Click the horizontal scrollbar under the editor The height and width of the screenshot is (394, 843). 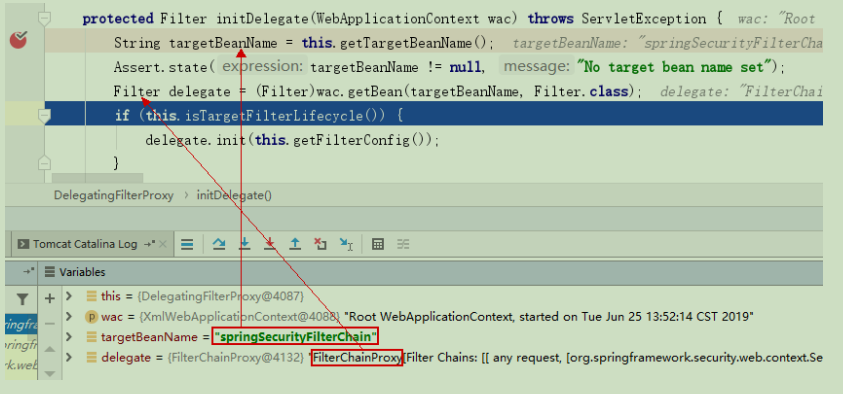coord(98,178)
